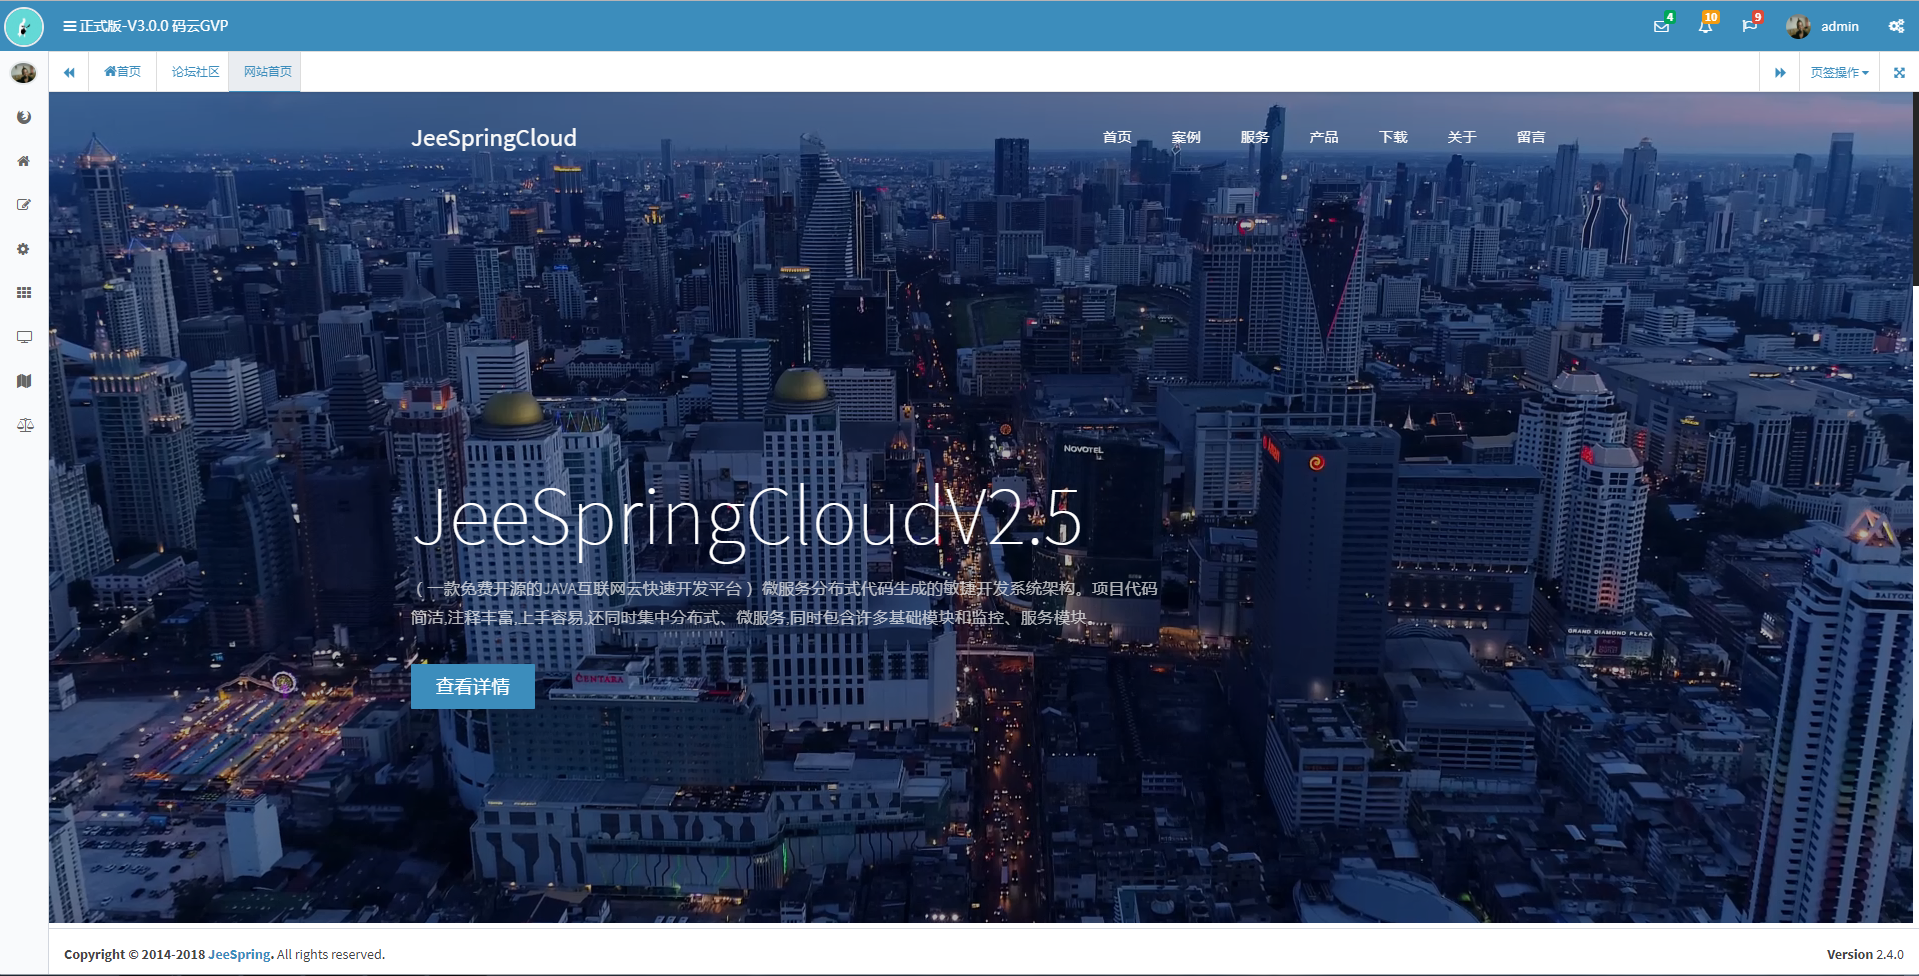Open 留言 in the website navigation
The image size is (1919, 976).
1531,137
